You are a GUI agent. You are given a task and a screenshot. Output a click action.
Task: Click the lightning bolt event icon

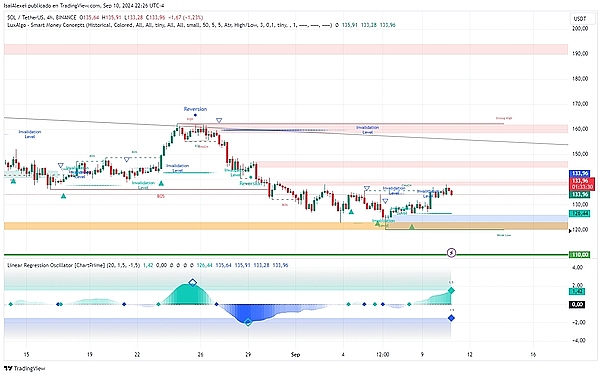[x=452, y=253]
